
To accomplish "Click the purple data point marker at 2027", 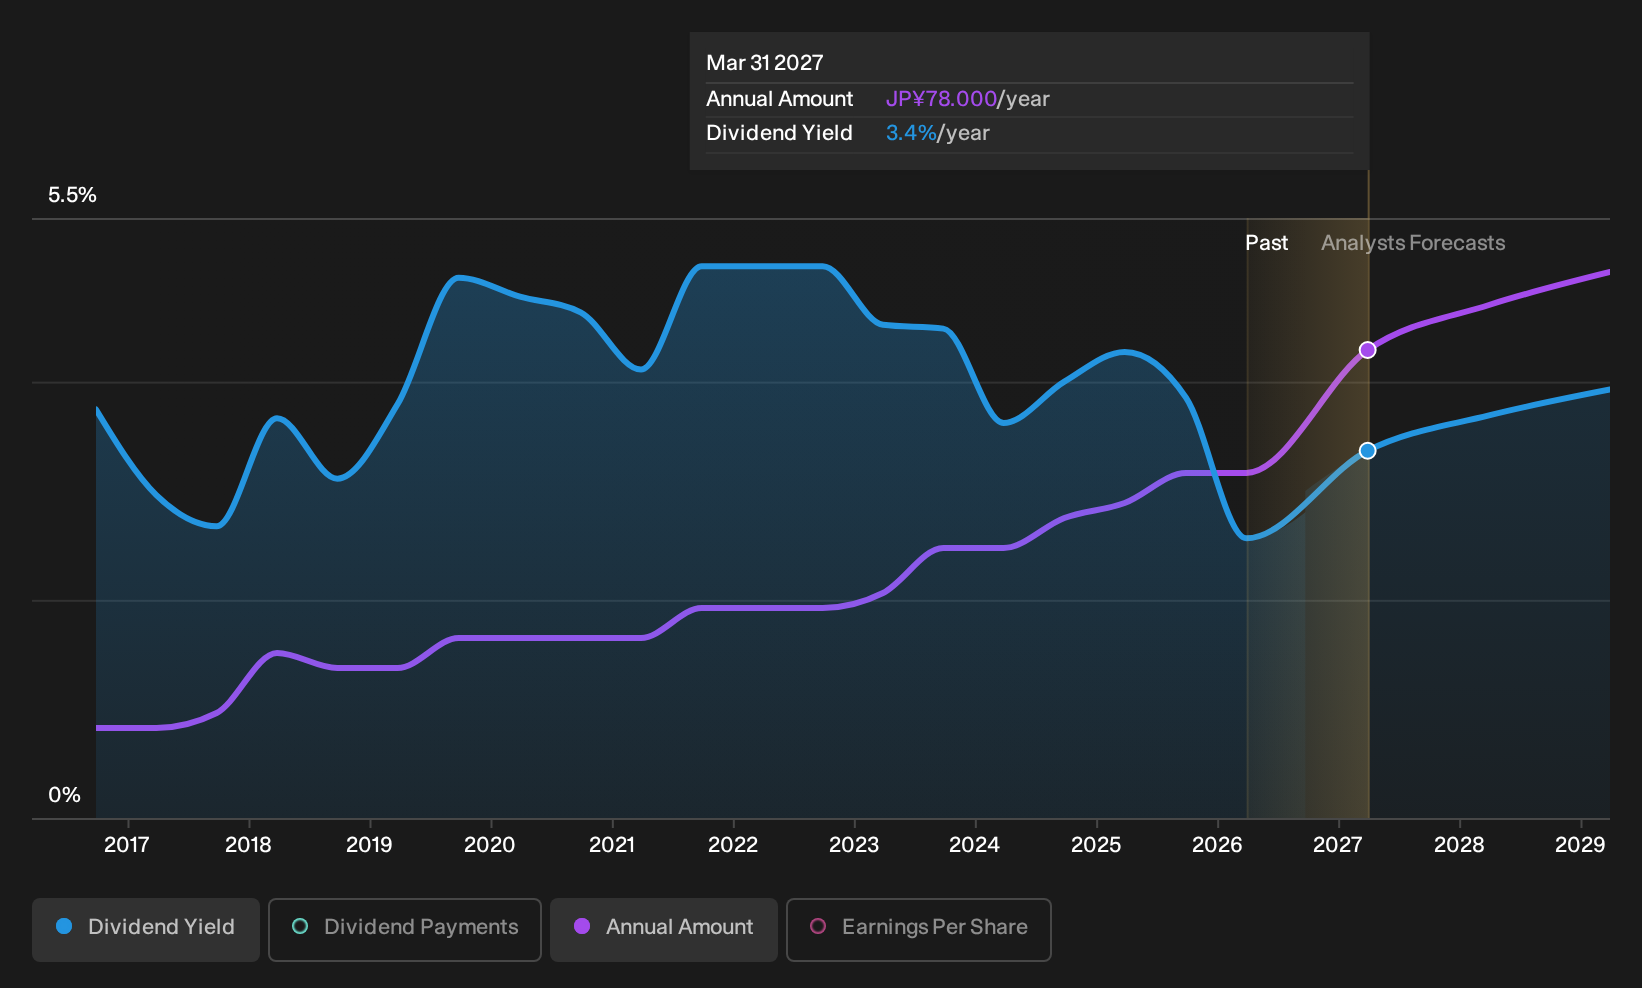I will 1368,350.
